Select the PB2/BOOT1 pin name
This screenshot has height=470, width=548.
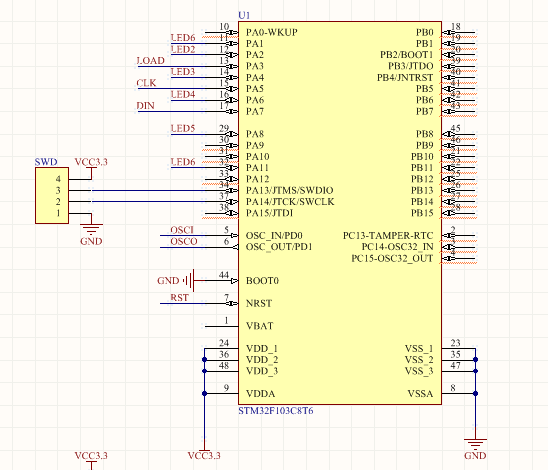tap(407, 55)
